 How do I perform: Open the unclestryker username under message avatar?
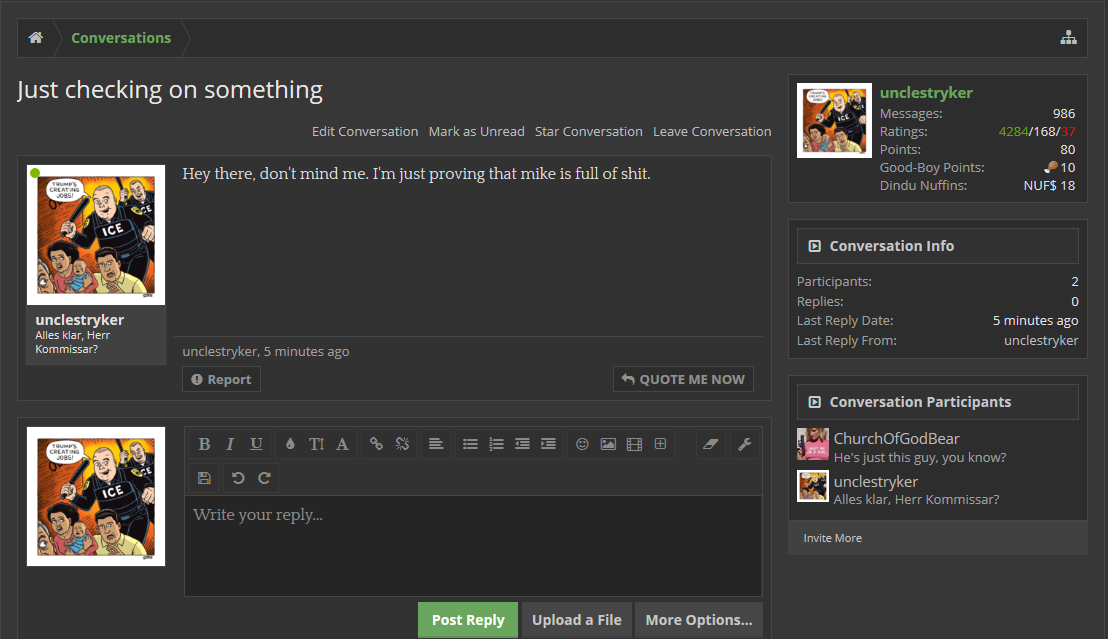point(80,320)
